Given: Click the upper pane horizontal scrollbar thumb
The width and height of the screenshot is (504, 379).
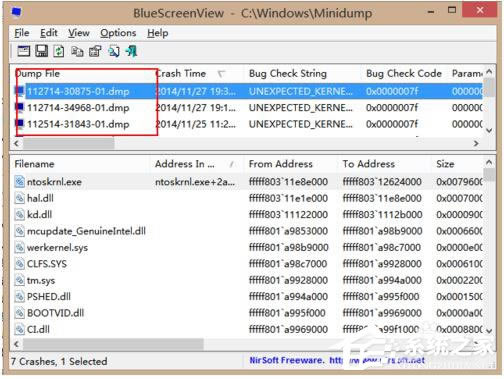Looking at the screenshot, I should pos(68,143).
